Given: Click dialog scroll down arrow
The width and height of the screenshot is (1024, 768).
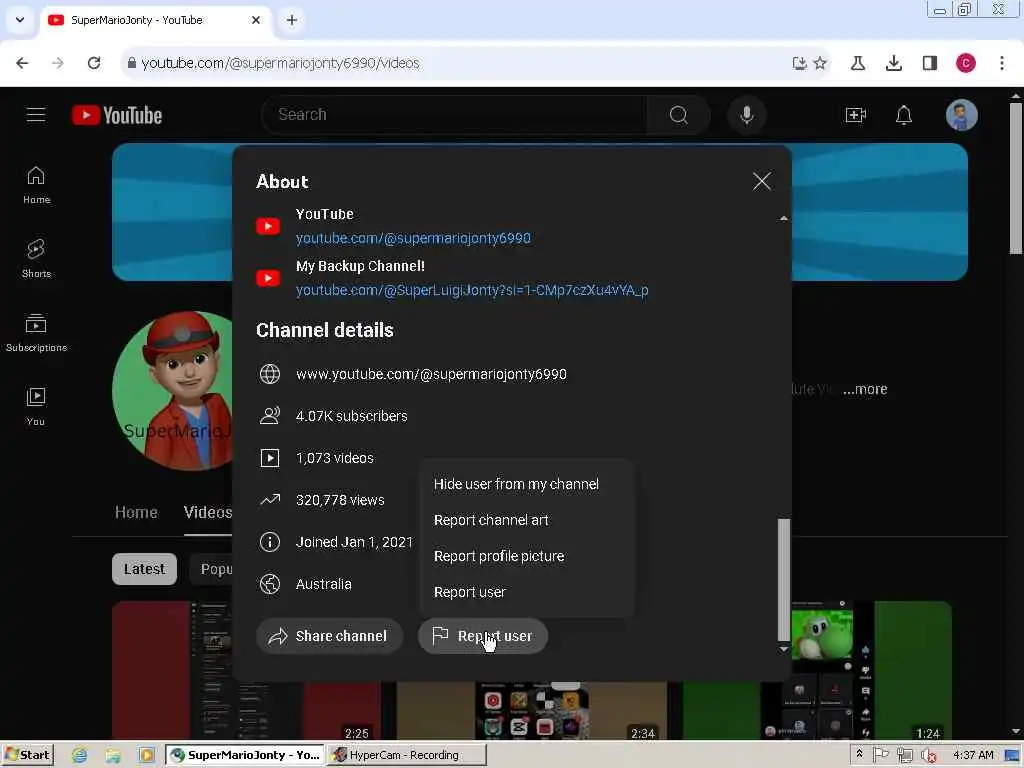Looking at the screenshot, I should (784, 649).
